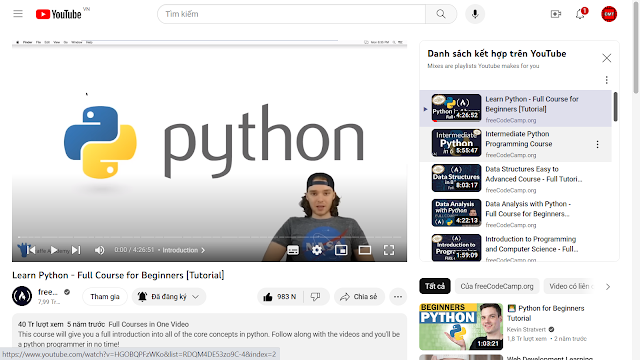Click the Chia sẻ share button
This screenshot has width=640, height=360.
tap(359, 297)
